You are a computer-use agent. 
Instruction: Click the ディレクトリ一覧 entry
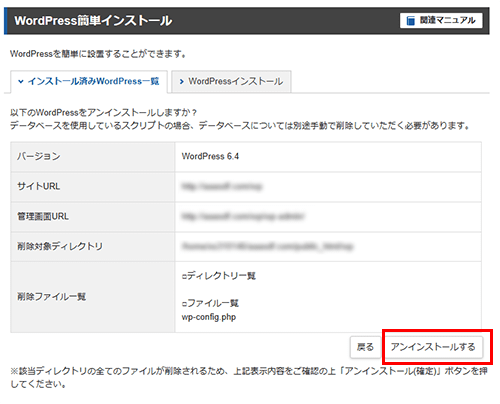pos(219,276)
